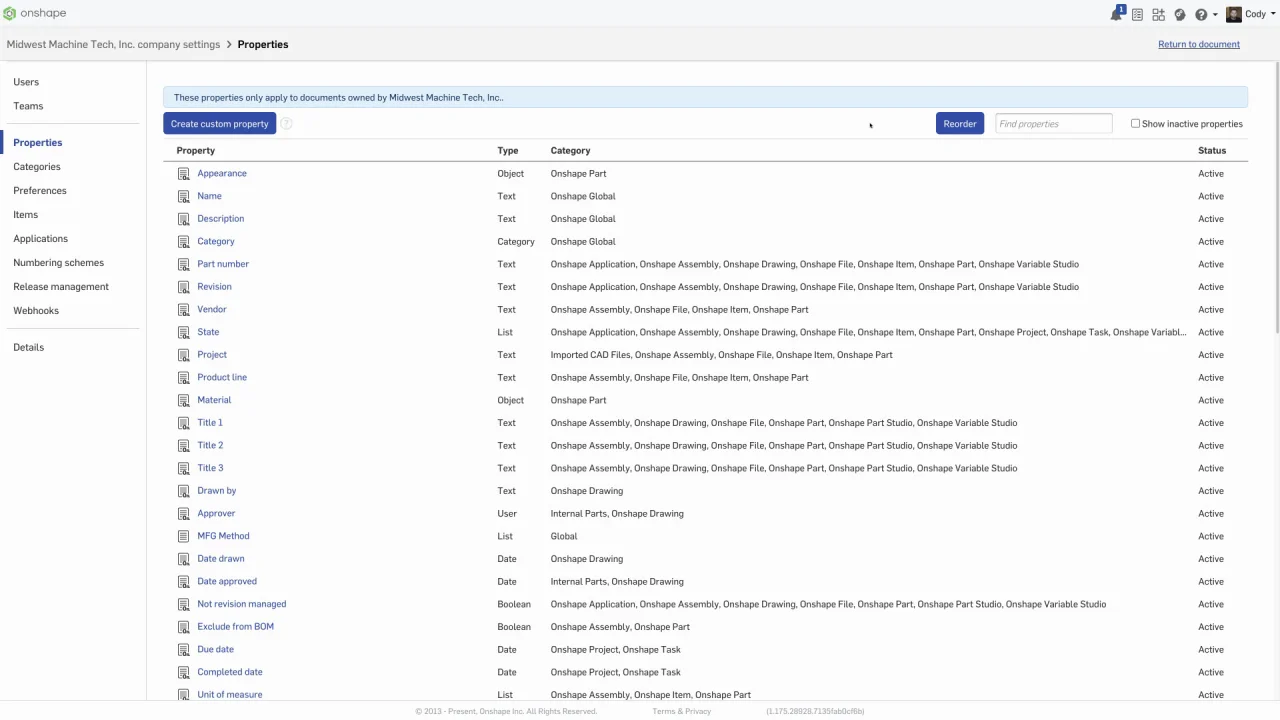Click the property icon beside MFG Method
Image resolution: width=1280 pixels, height=720 pixels.
(183, 536)
